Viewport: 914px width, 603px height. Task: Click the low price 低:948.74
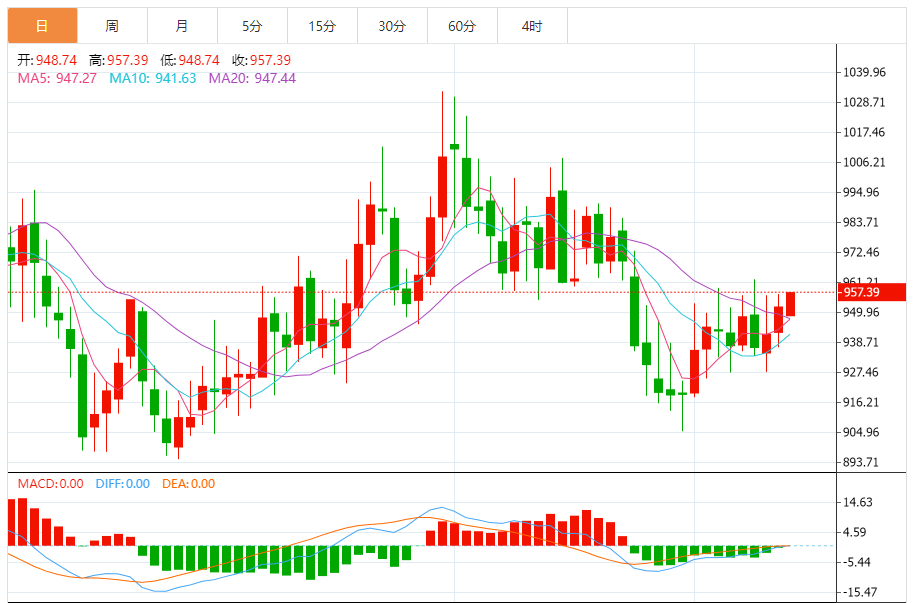coord(190,60)
